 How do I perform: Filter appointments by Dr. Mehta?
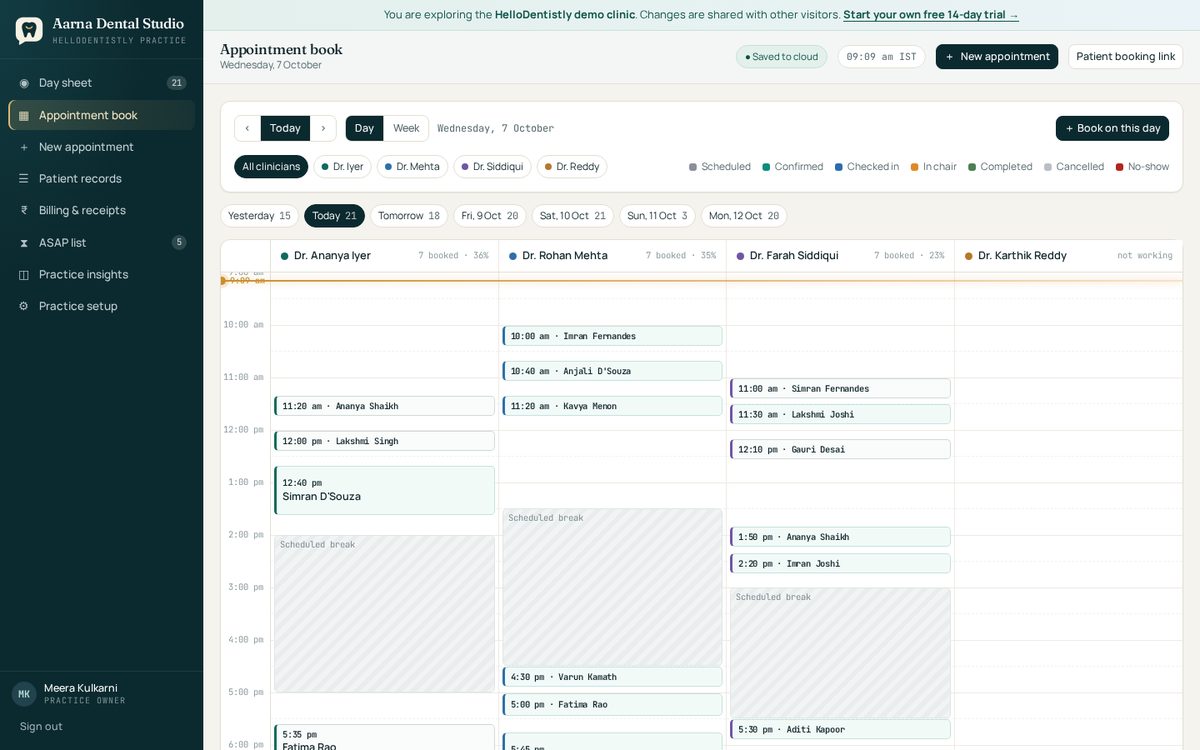(x=412, y=167)
